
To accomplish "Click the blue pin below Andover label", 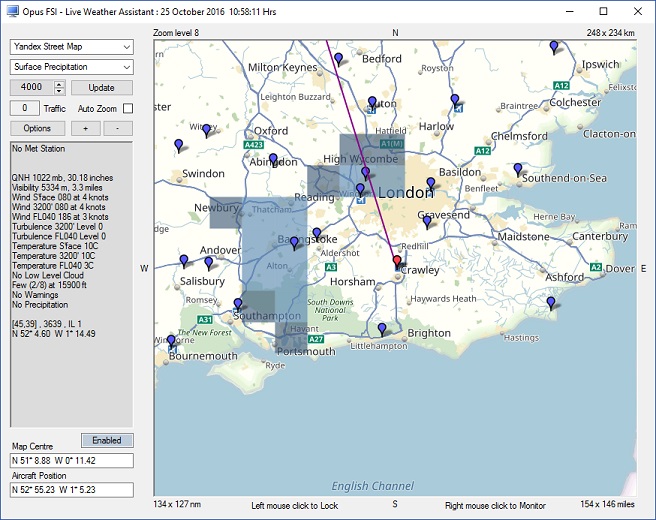I will (209, 263).
